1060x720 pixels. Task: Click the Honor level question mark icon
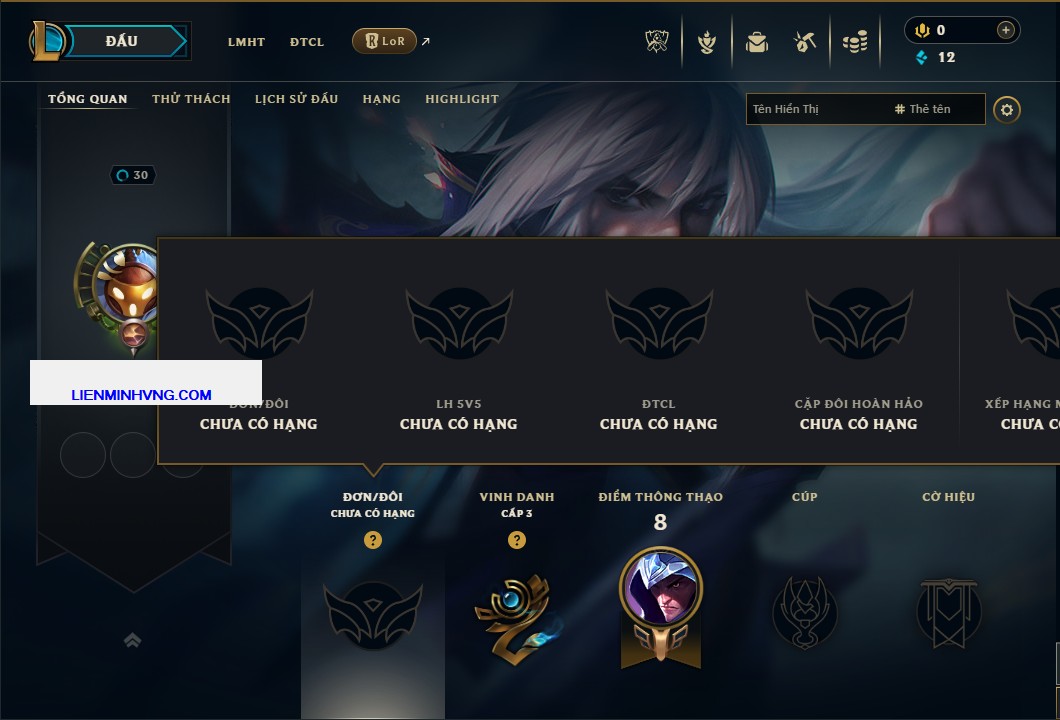tap(516, 539)
